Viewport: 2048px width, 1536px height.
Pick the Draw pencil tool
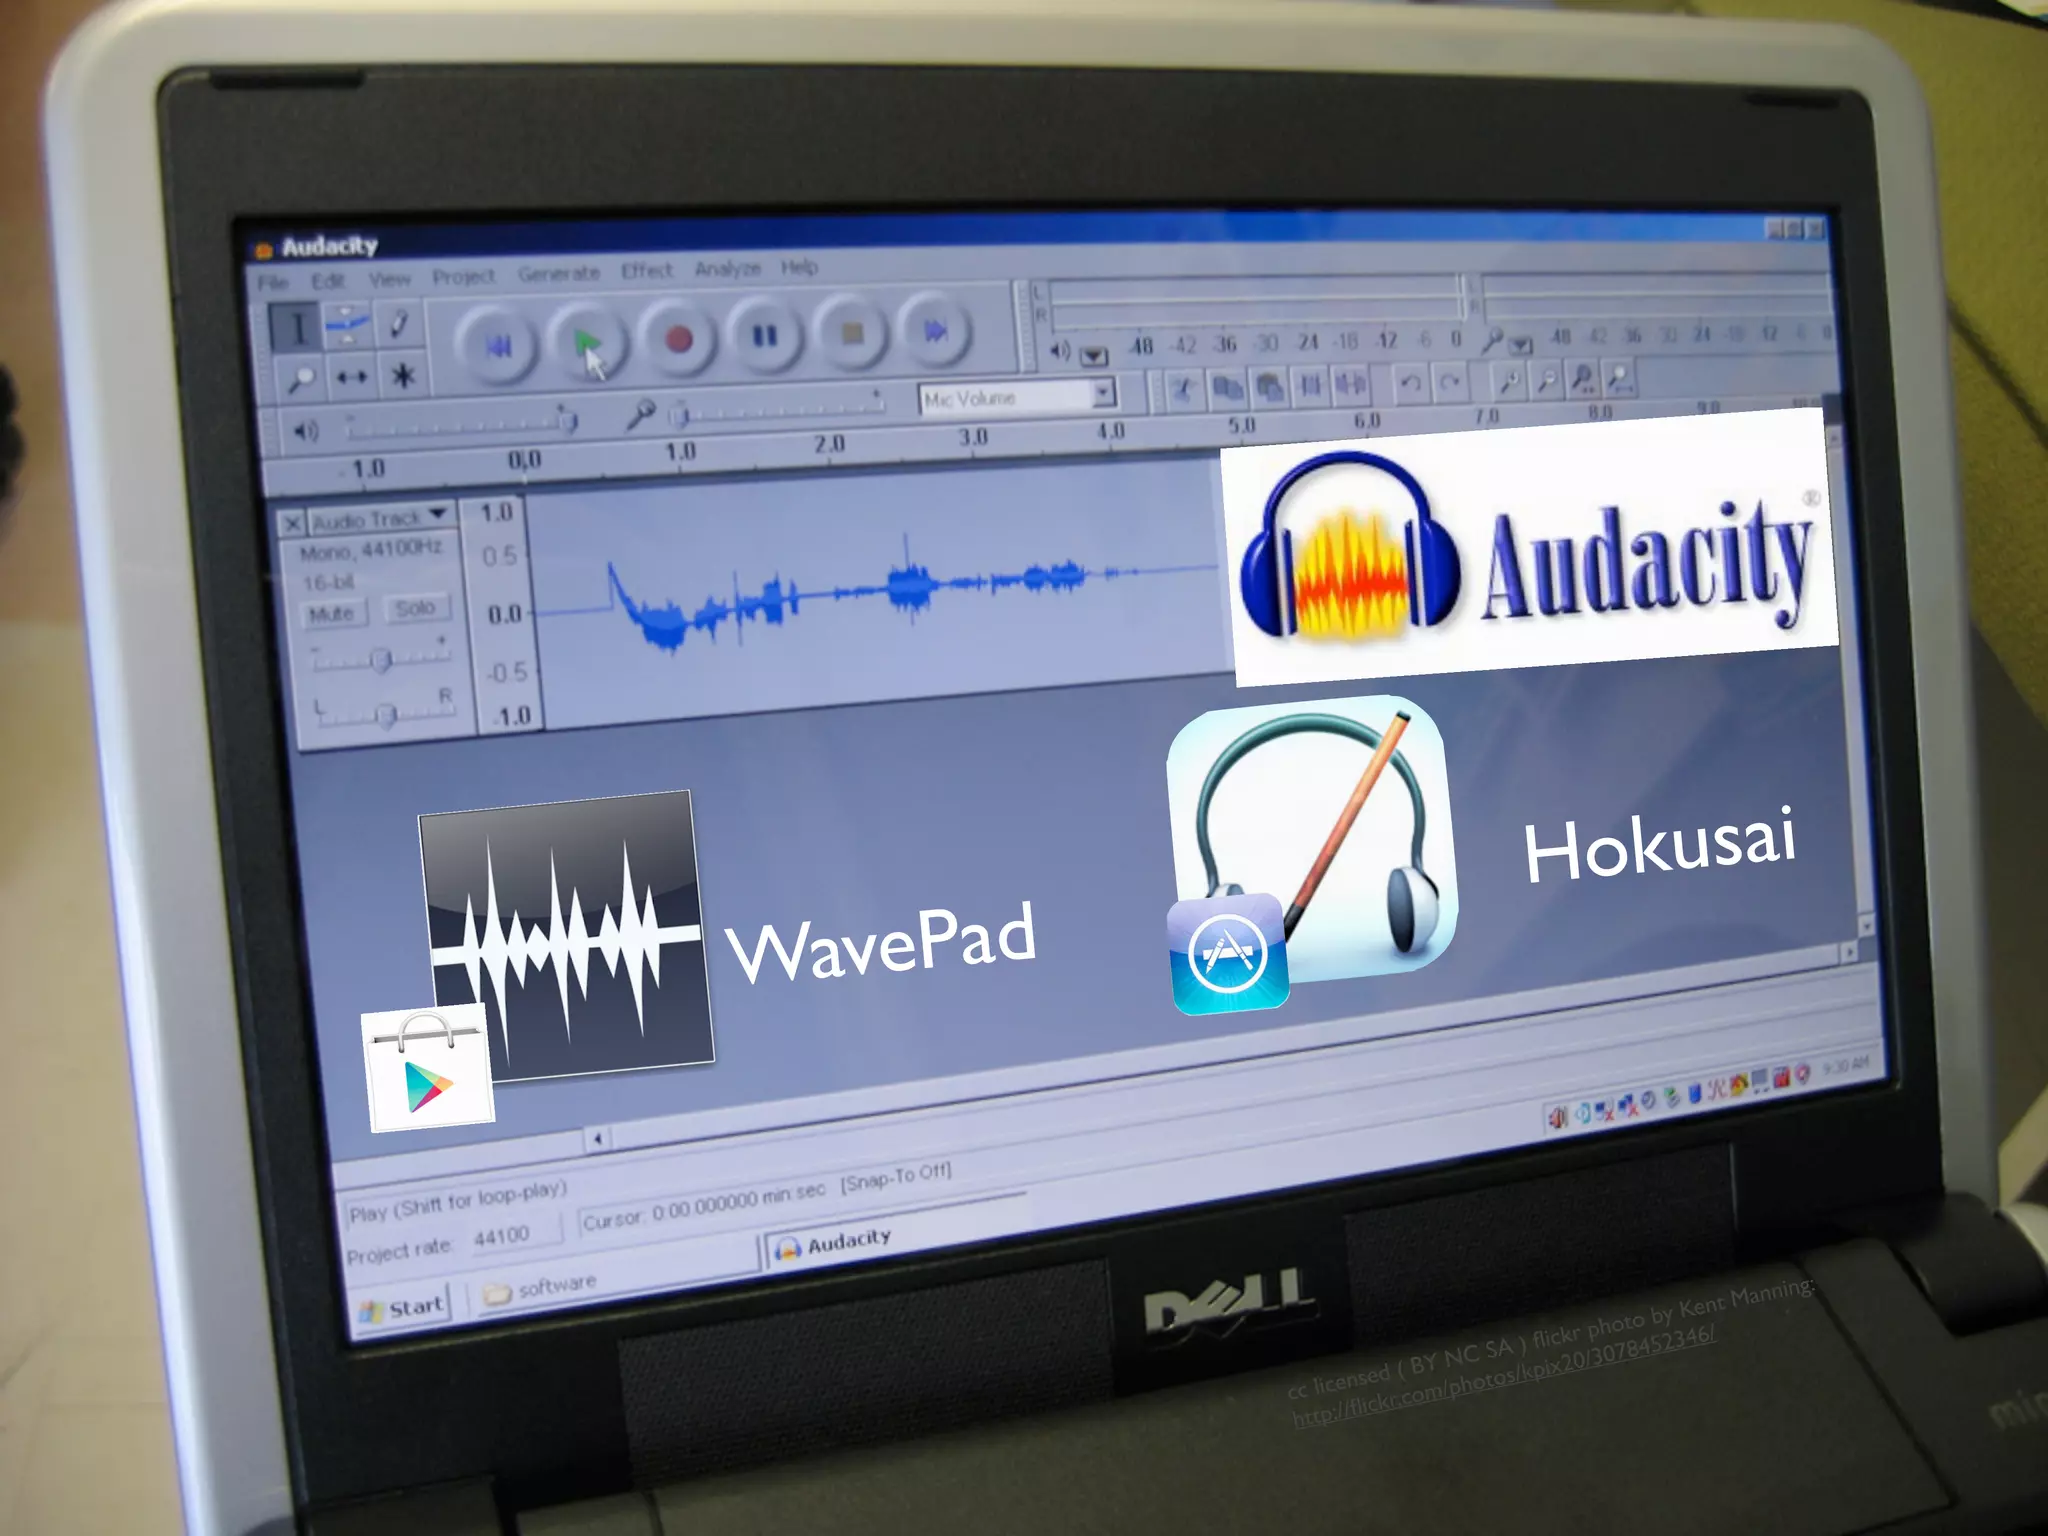click(400, 323)
